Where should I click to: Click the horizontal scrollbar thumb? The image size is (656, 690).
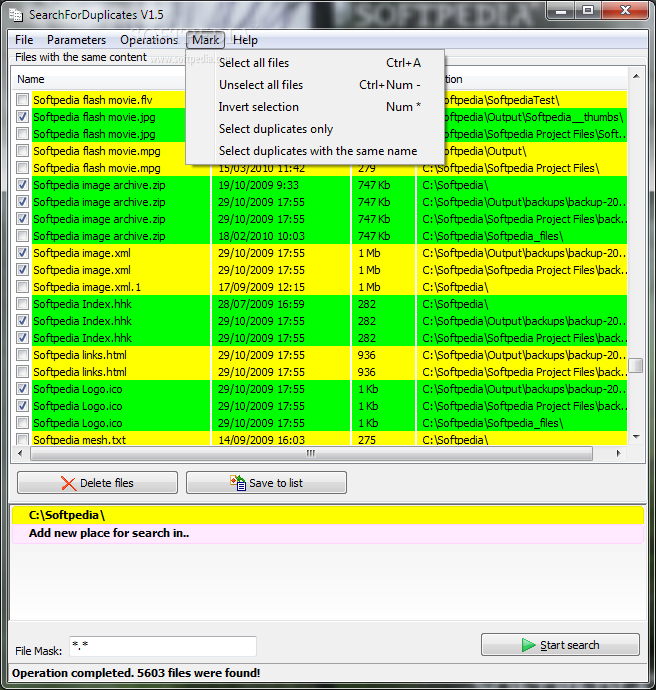(x=311, y=453)
